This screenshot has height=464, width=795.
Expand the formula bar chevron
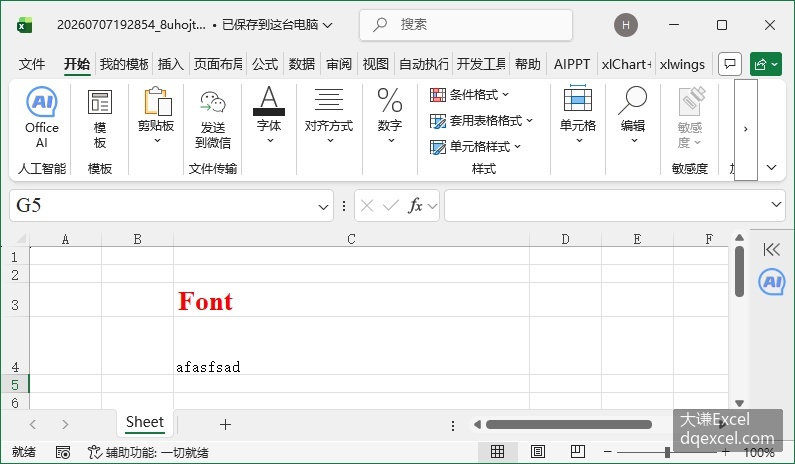[x=776, y=204]
